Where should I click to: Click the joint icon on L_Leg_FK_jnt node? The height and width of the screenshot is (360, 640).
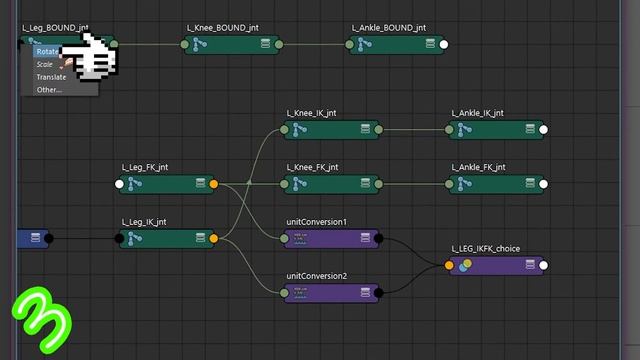point(135,184)
